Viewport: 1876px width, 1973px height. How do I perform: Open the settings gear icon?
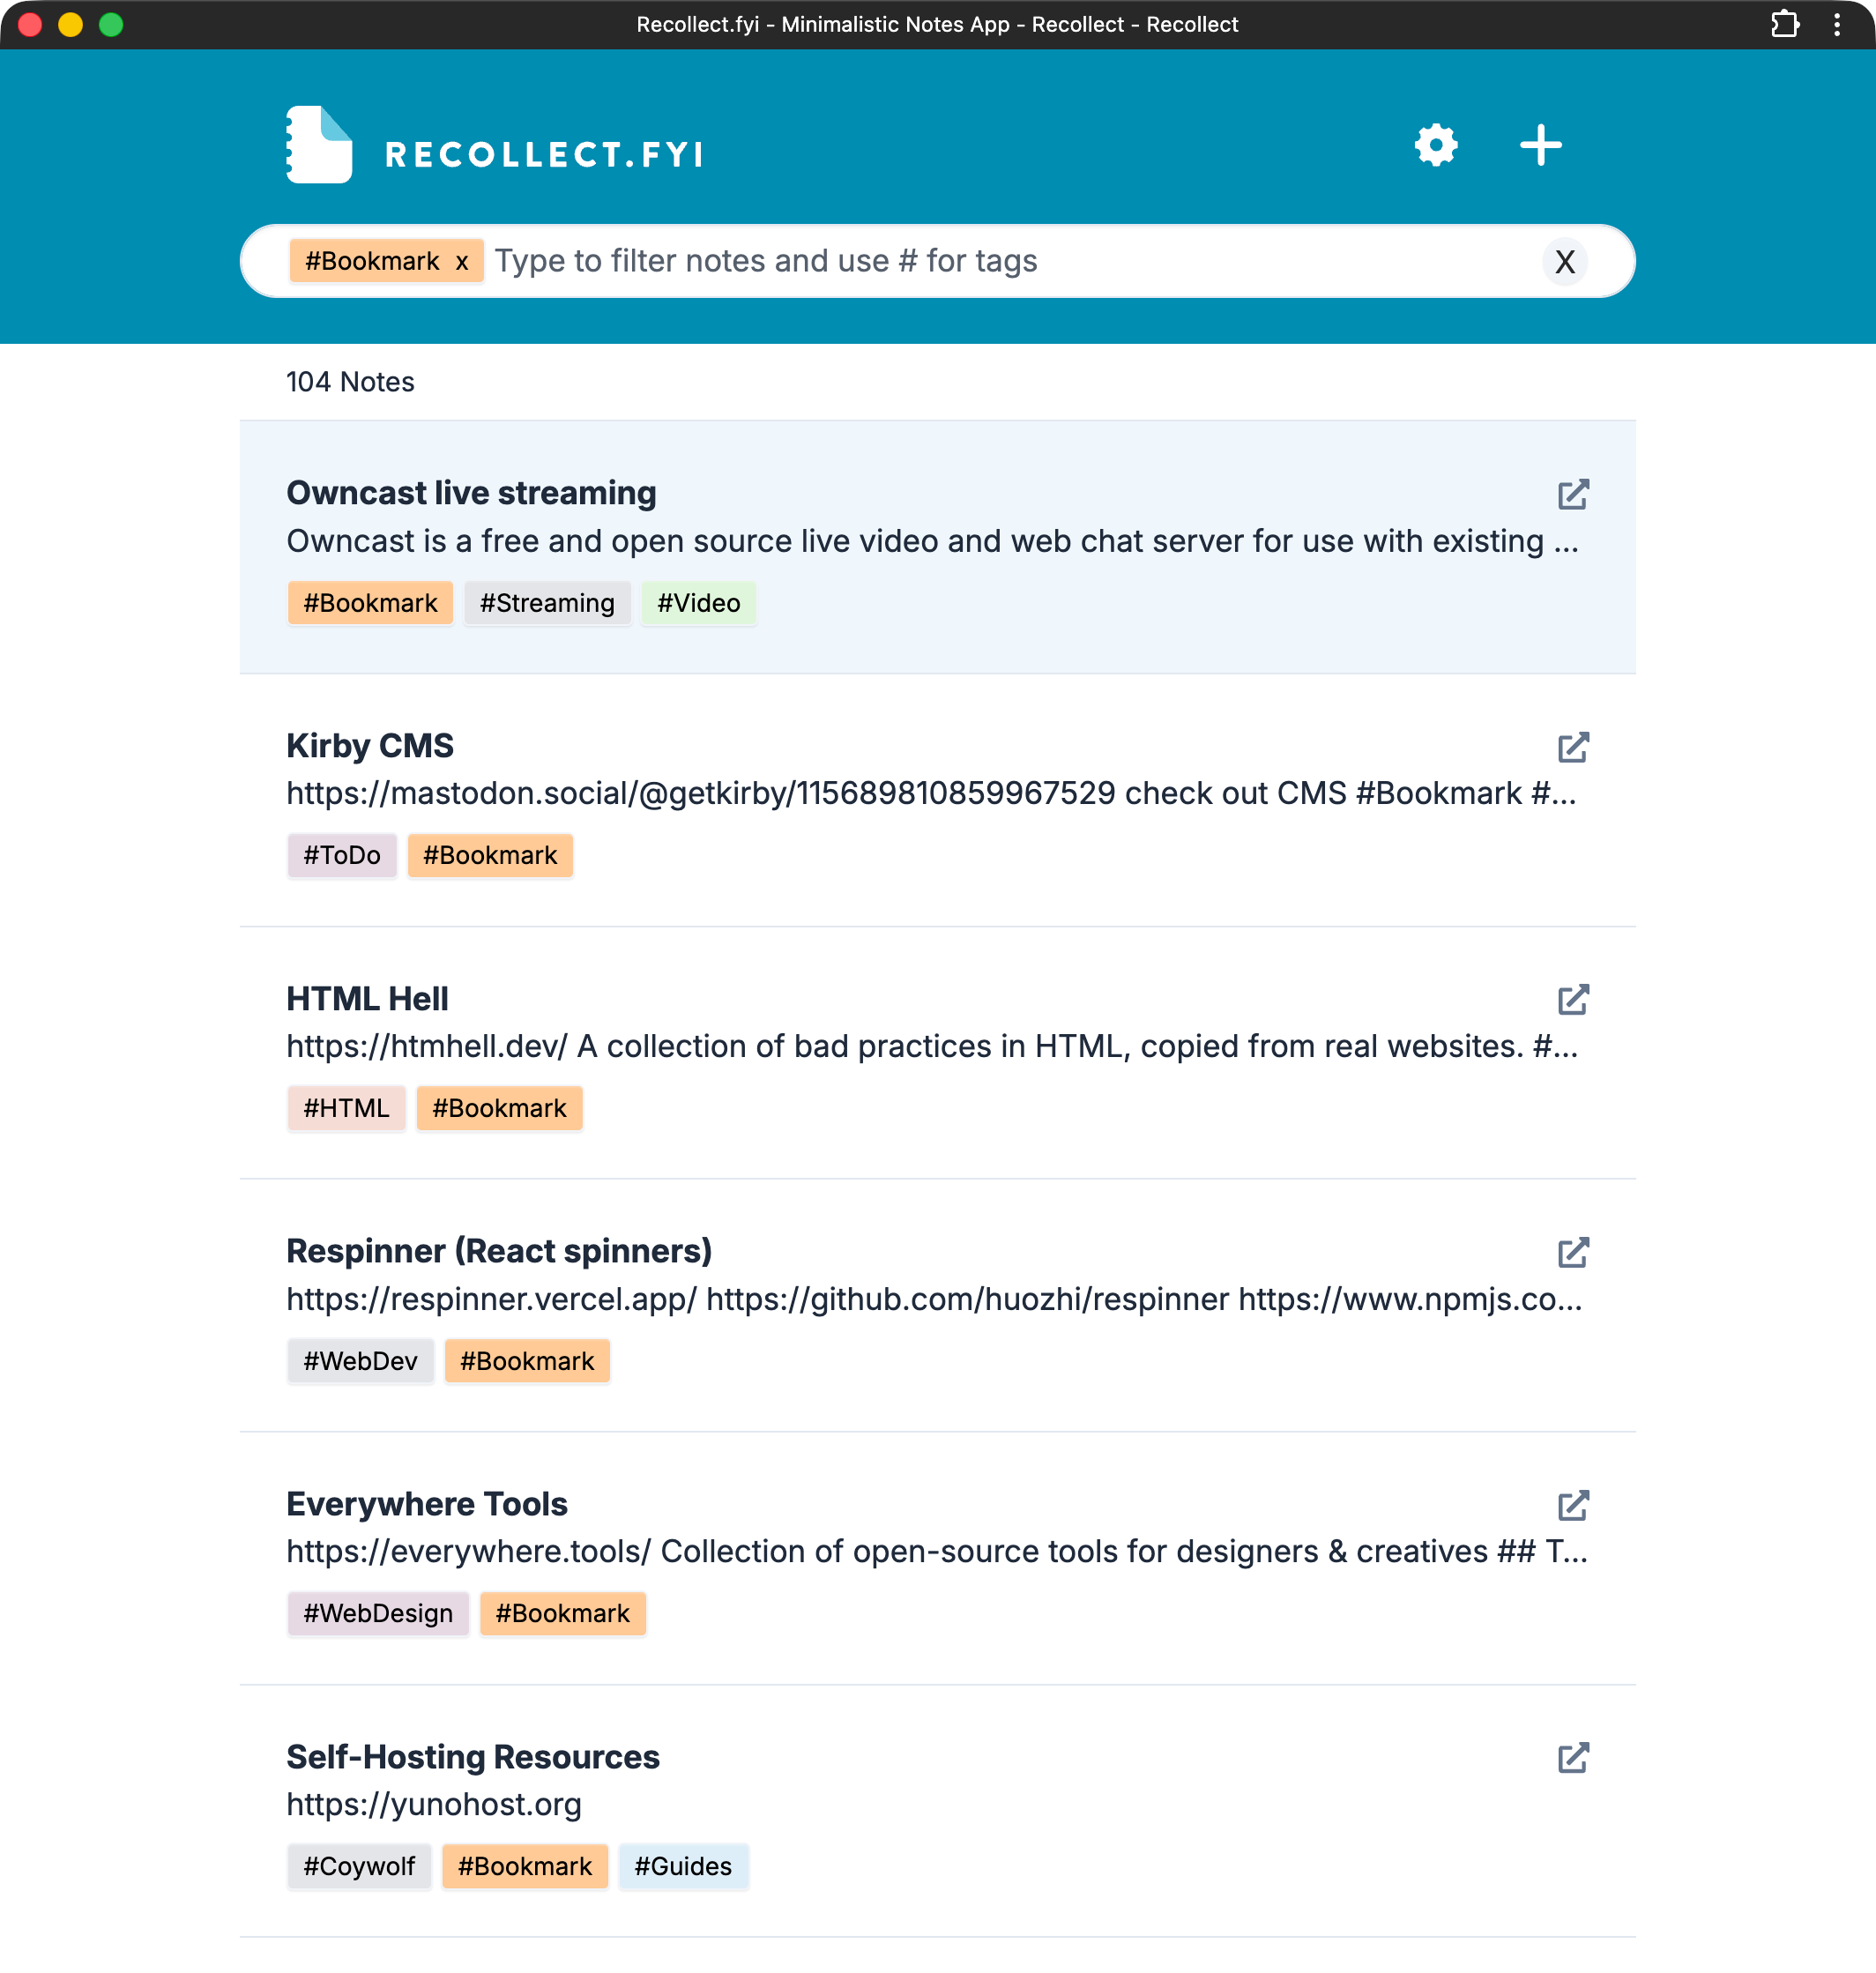click(1437, 144)
